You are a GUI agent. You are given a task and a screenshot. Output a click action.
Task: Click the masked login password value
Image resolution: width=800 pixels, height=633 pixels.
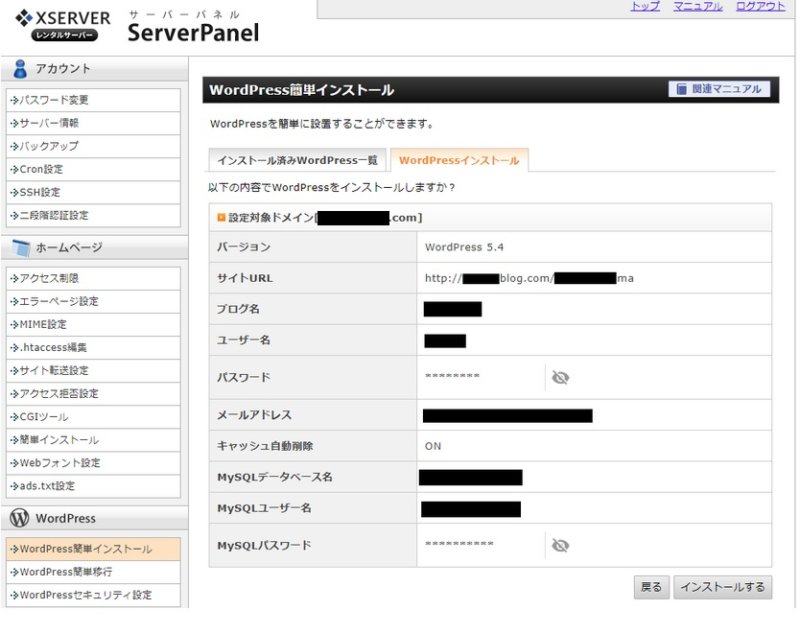point(452,376)
